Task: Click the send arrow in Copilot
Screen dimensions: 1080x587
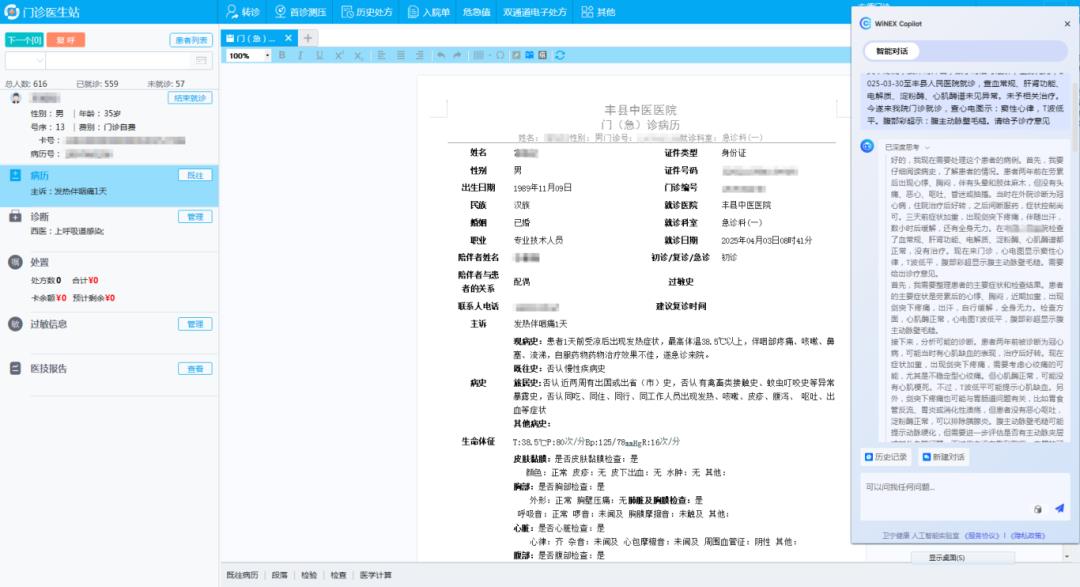Action: coord(1059,508)
